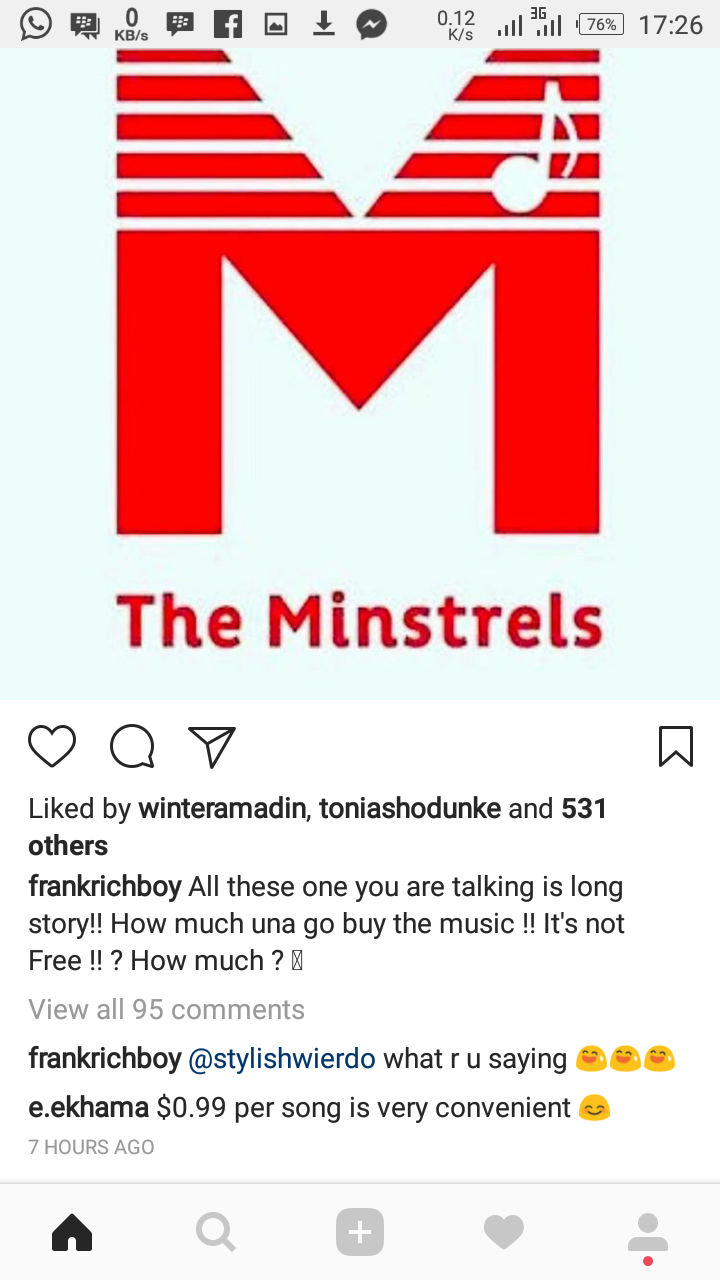This screenshot has width=720, height=1280.
Task: Like the post with heart icon
Action: coord(52,746)
